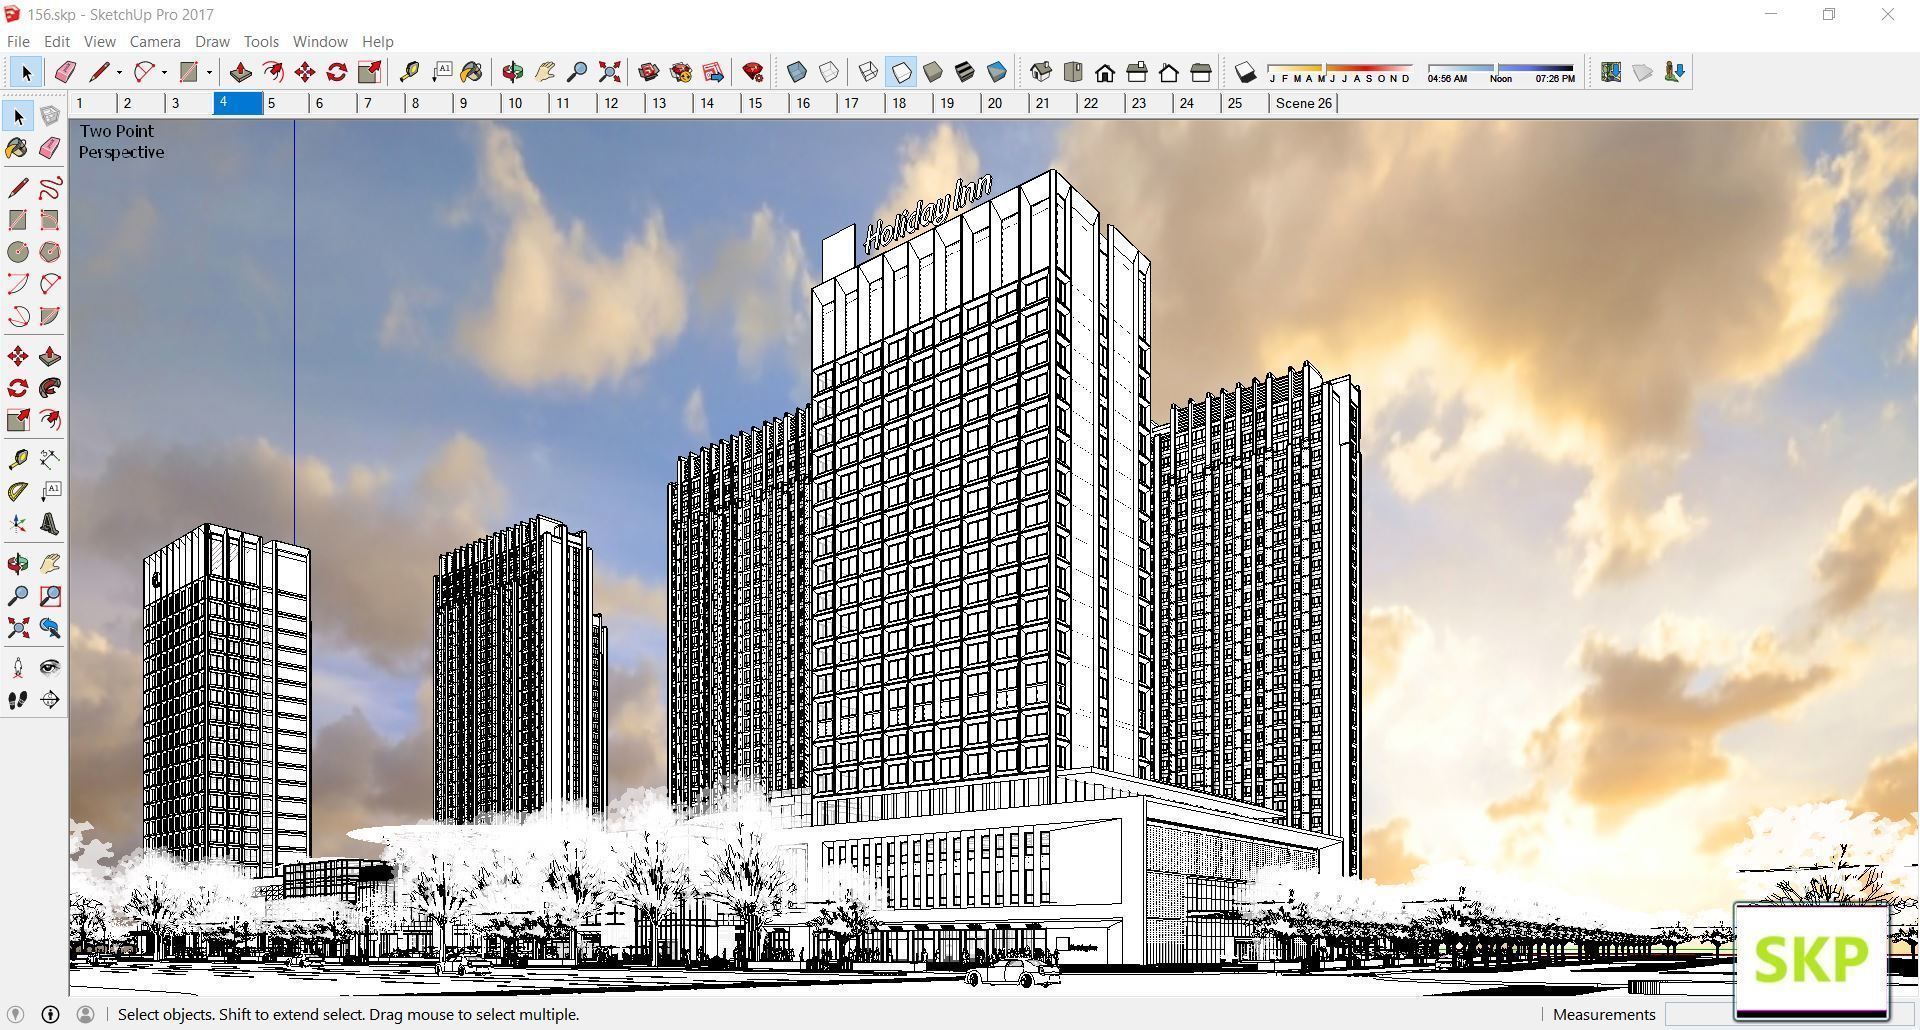Select the Walk footprints tool
This screenshot has width=1920, height=1030.
pos(18,700)
